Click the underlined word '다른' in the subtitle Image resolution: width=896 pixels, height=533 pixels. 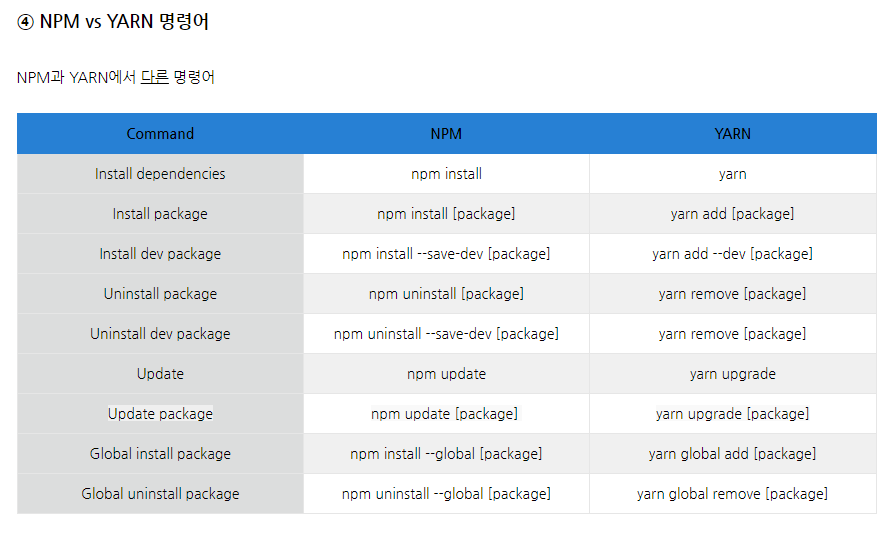coord(155,77)
